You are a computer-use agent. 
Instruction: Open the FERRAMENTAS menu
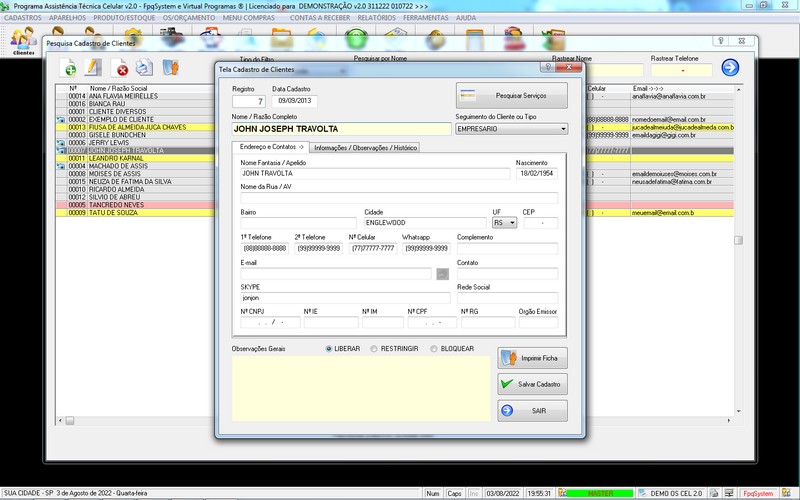tap(425, 18)
